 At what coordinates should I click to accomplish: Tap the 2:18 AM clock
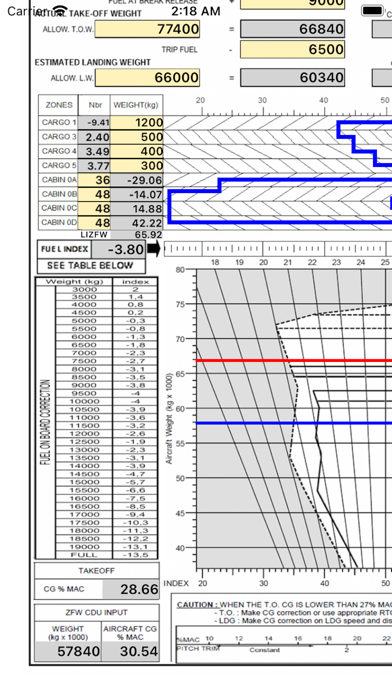(x=196, y=11)
